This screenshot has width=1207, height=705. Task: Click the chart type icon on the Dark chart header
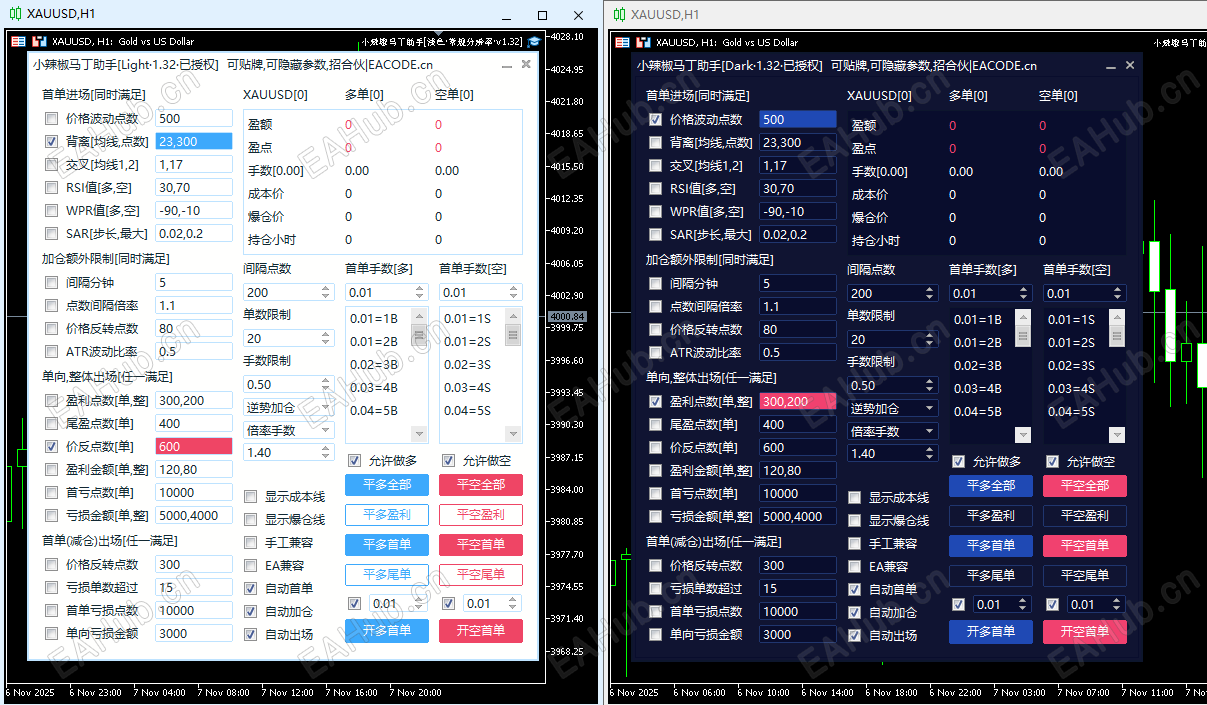(644, 42)
